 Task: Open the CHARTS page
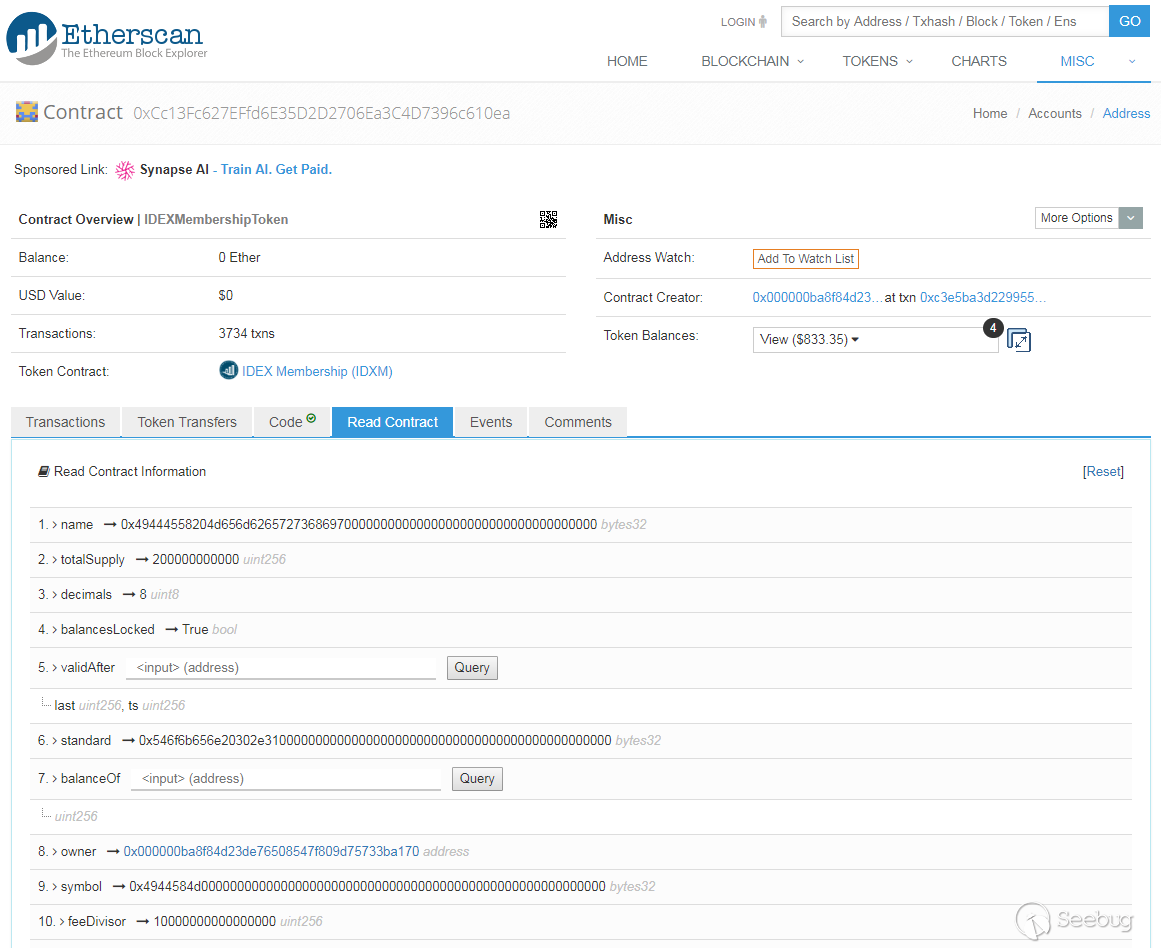pyautogui.click(x=979, y=61)
